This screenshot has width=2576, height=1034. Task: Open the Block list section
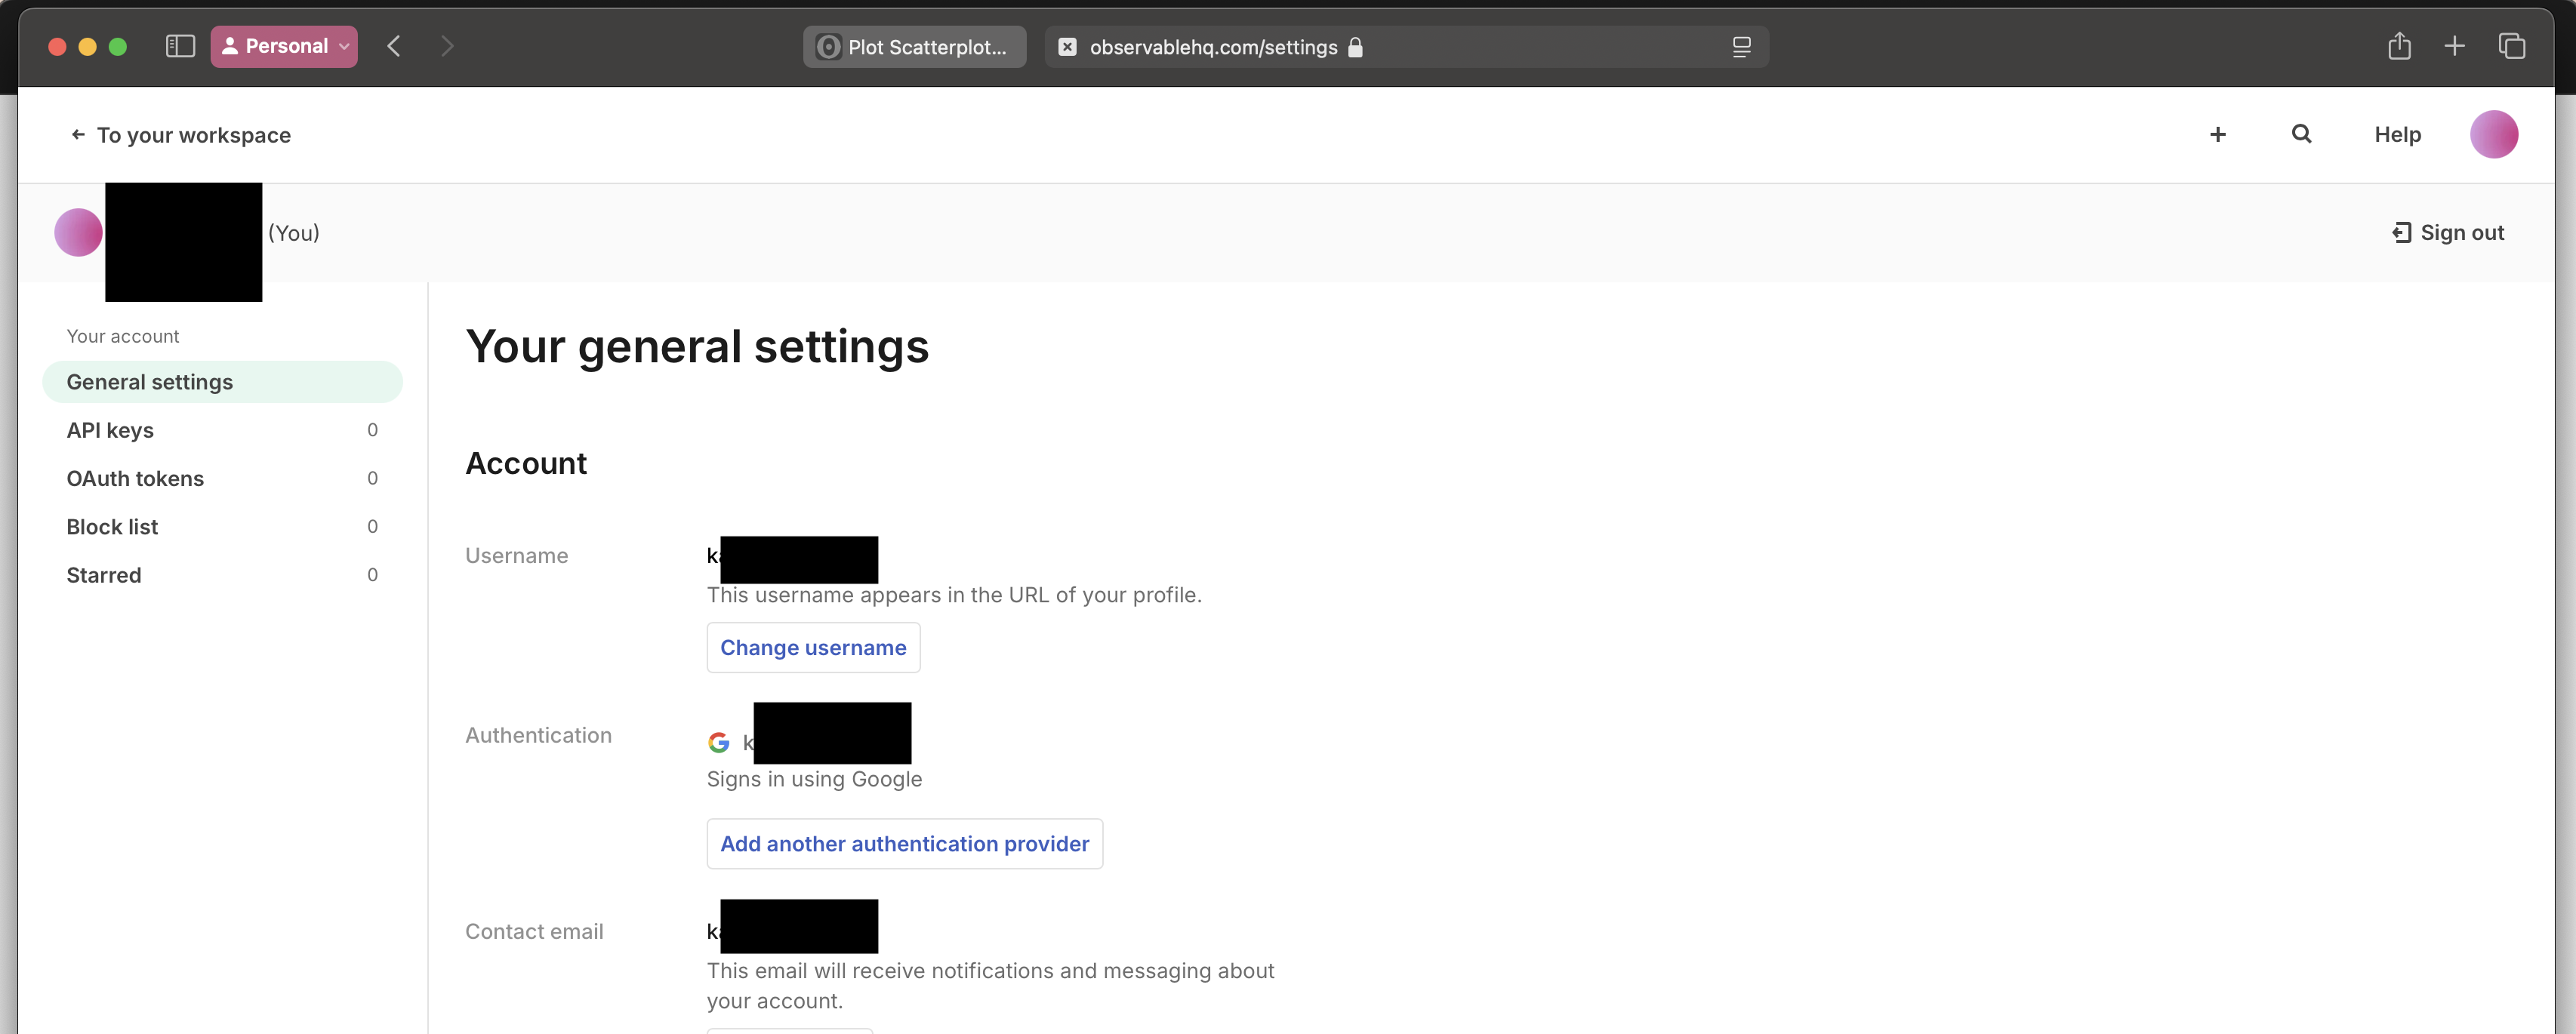pyautogui.click(x=112, y=527)
